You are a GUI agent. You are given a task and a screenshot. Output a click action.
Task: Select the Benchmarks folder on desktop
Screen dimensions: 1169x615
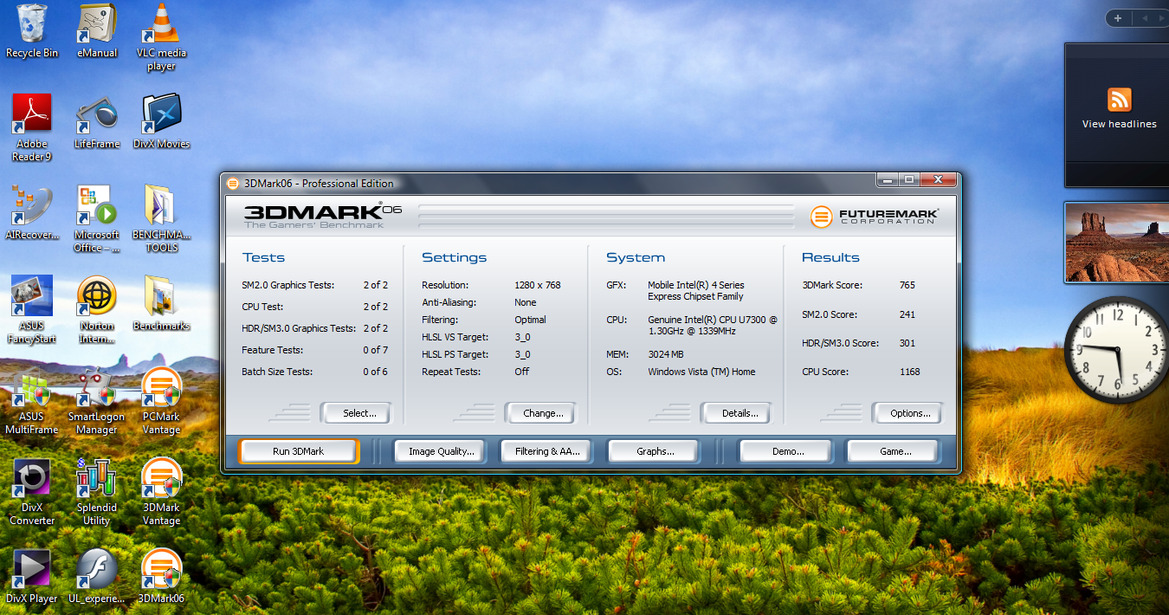(161, 303)
